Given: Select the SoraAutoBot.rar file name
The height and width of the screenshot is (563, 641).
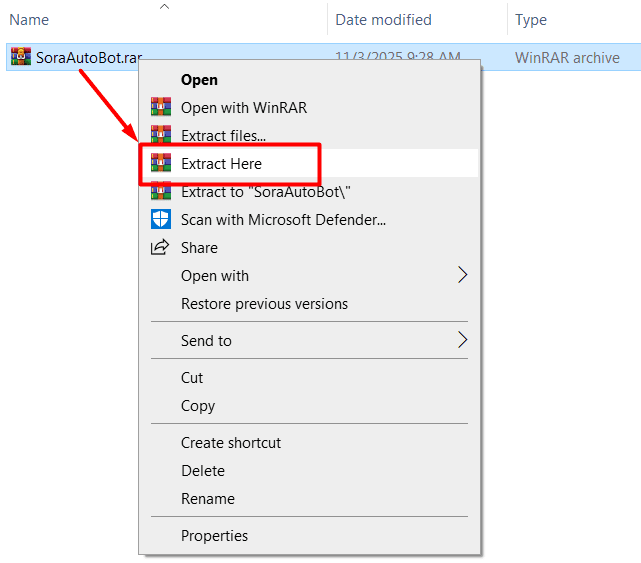Looking at the screenshot, I should (x=89, y=58).
